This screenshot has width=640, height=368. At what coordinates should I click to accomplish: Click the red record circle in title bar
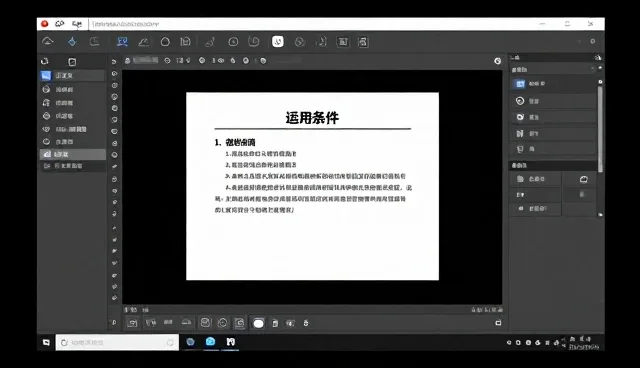(x=44, y=24)
